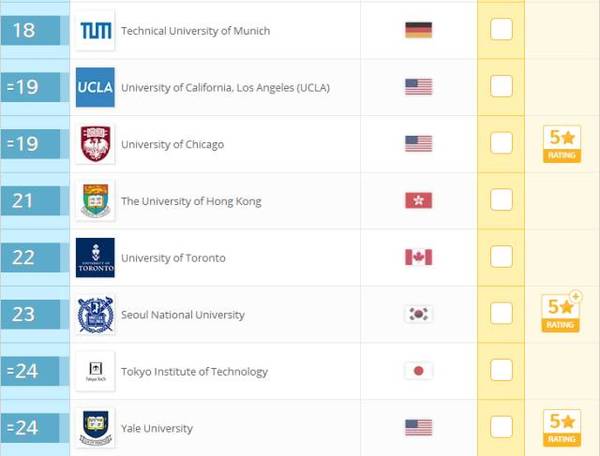The height and width of the screenshot is (456, 600).
Task: Toggle the checkbox for Tokyo Institute of Technology
Action: tap(501, 370)
